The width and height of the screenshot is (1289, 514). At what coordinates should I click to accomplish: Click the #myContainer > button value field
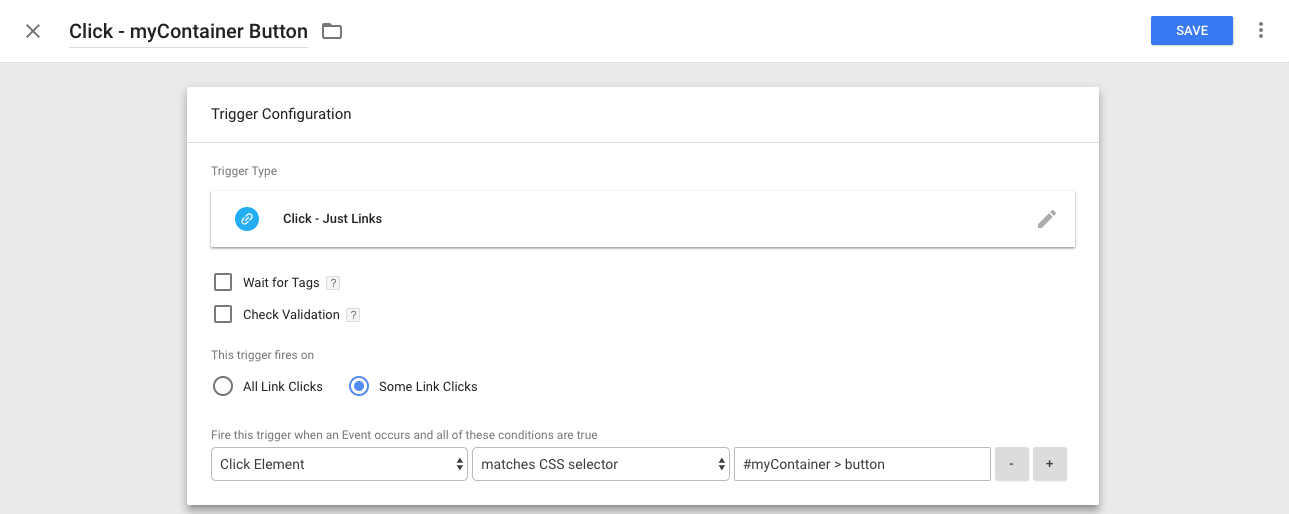(861, 464)
